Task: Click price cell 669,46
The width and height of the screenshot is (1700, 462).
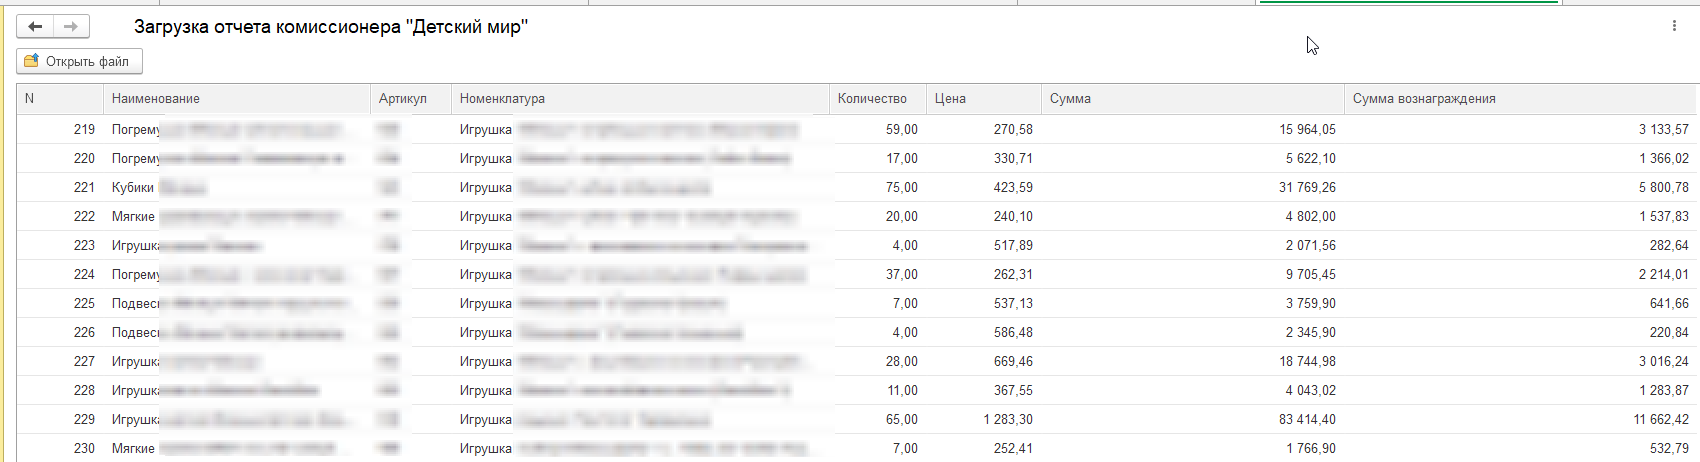Action: (x=984, y=361)
